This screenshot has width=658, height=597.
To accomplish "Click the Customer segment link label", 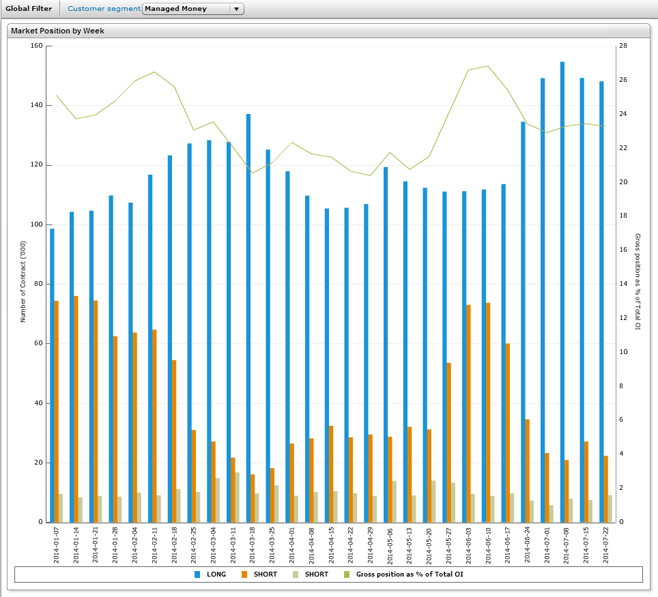I will point(103,8).
